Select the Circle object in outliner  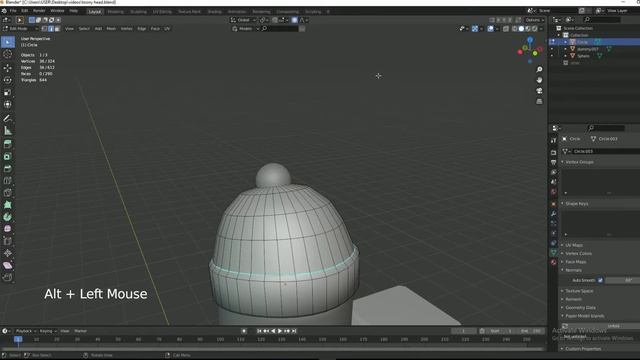point(582,42)
